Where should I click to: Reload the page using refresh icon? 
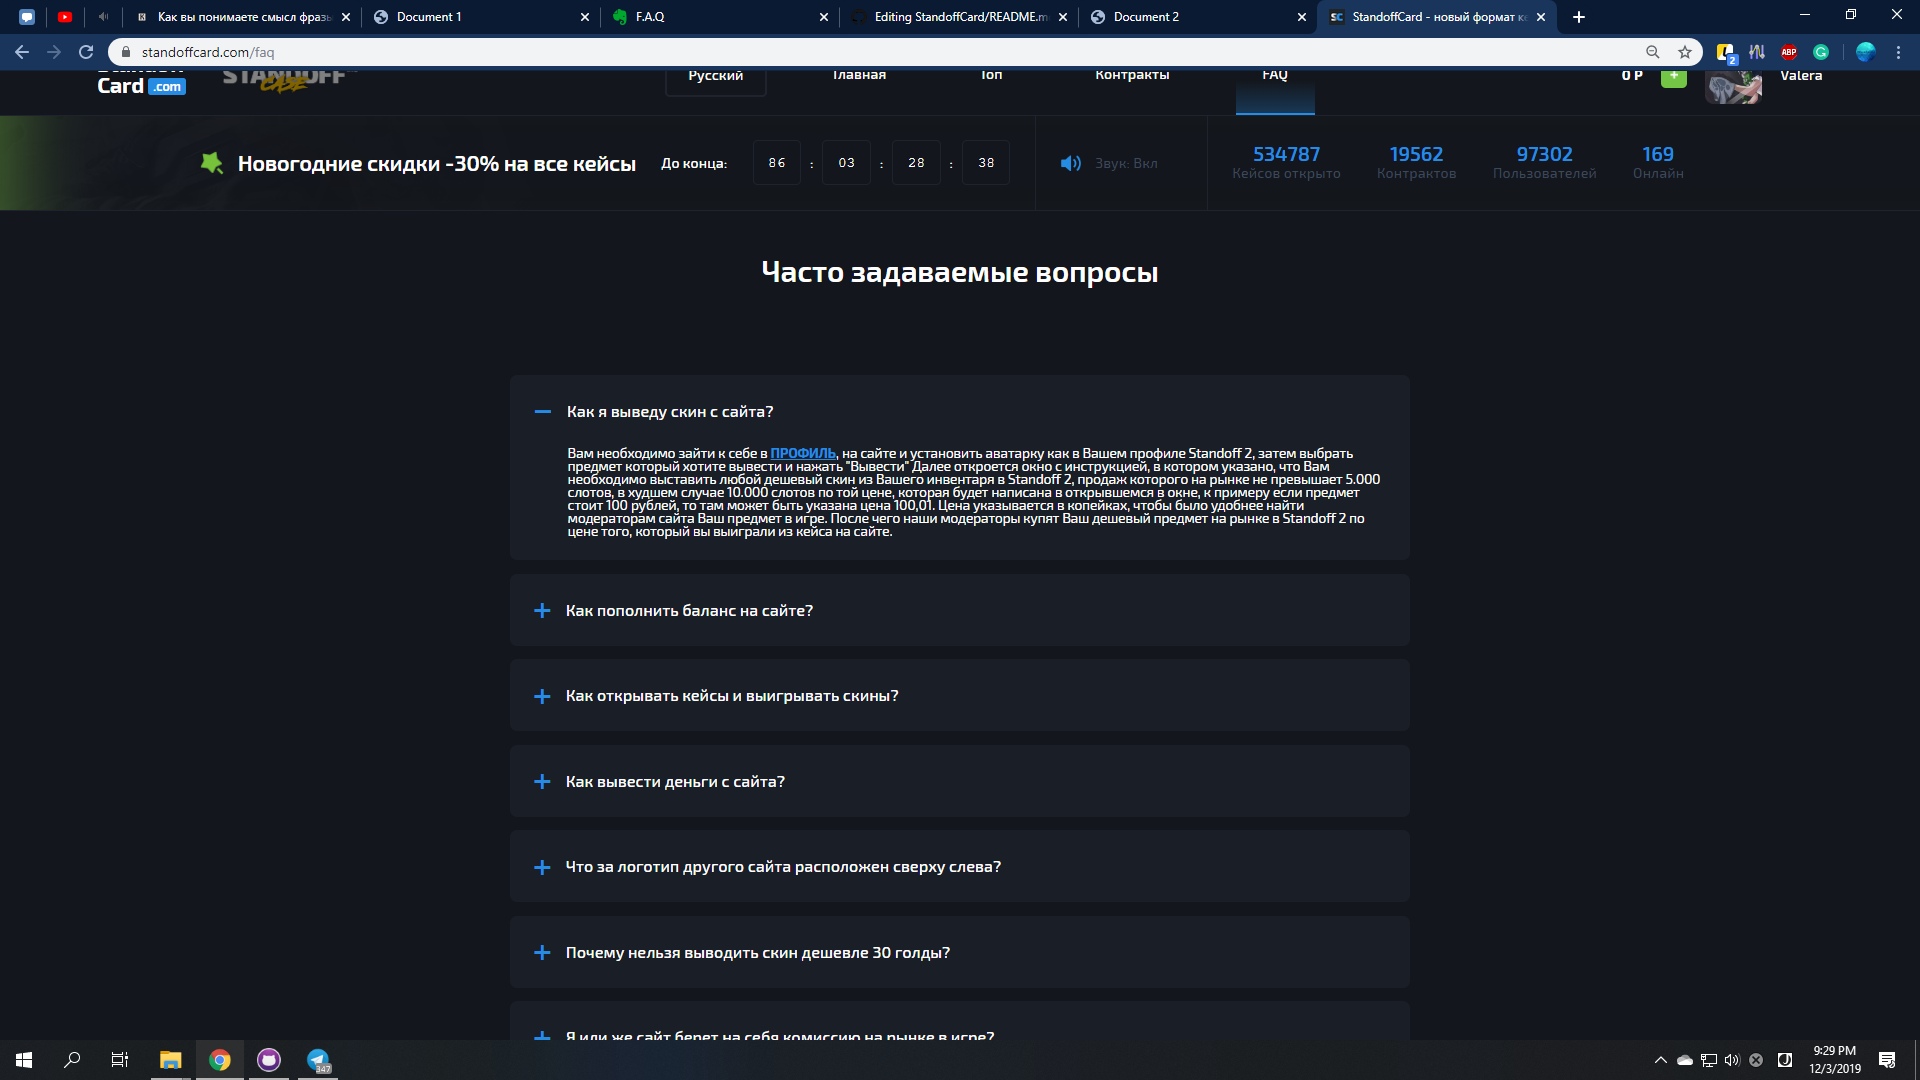[x=86, y=52]
